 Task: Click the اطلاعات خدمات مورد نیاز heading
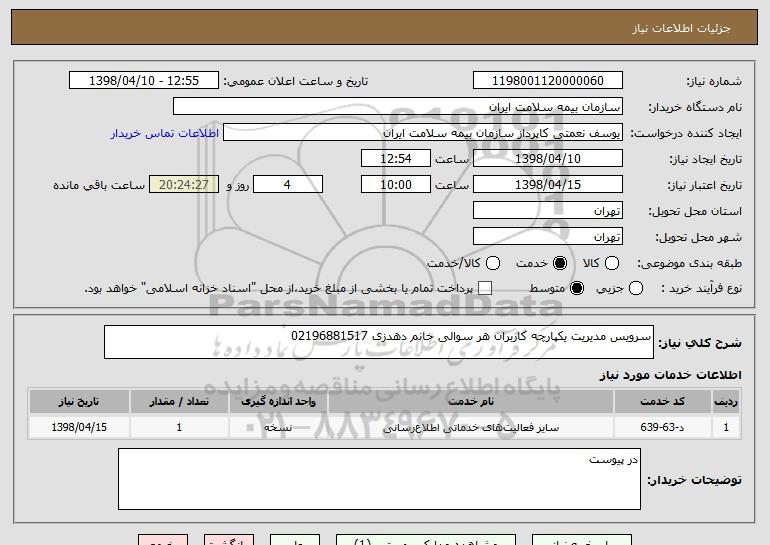coord(670,375)
